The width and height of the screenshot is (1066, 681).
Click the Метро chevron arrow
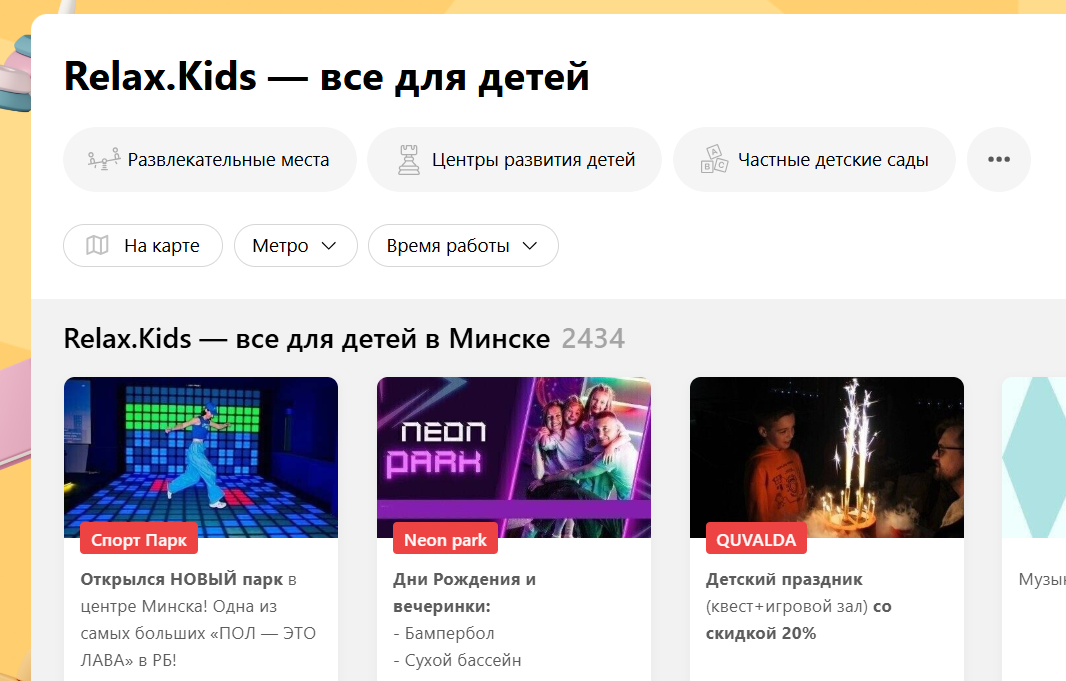coord(329,245)
